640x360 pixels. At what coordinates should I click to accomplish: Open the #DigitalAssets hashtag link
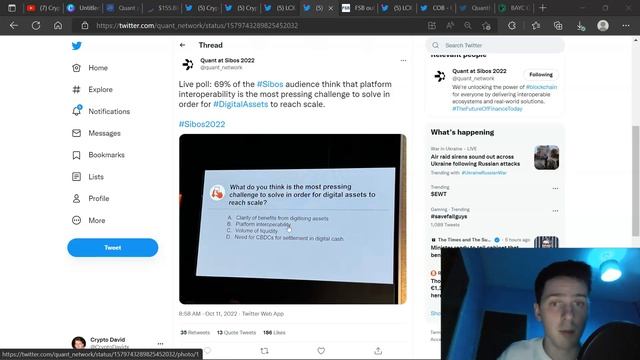[241, 104]
